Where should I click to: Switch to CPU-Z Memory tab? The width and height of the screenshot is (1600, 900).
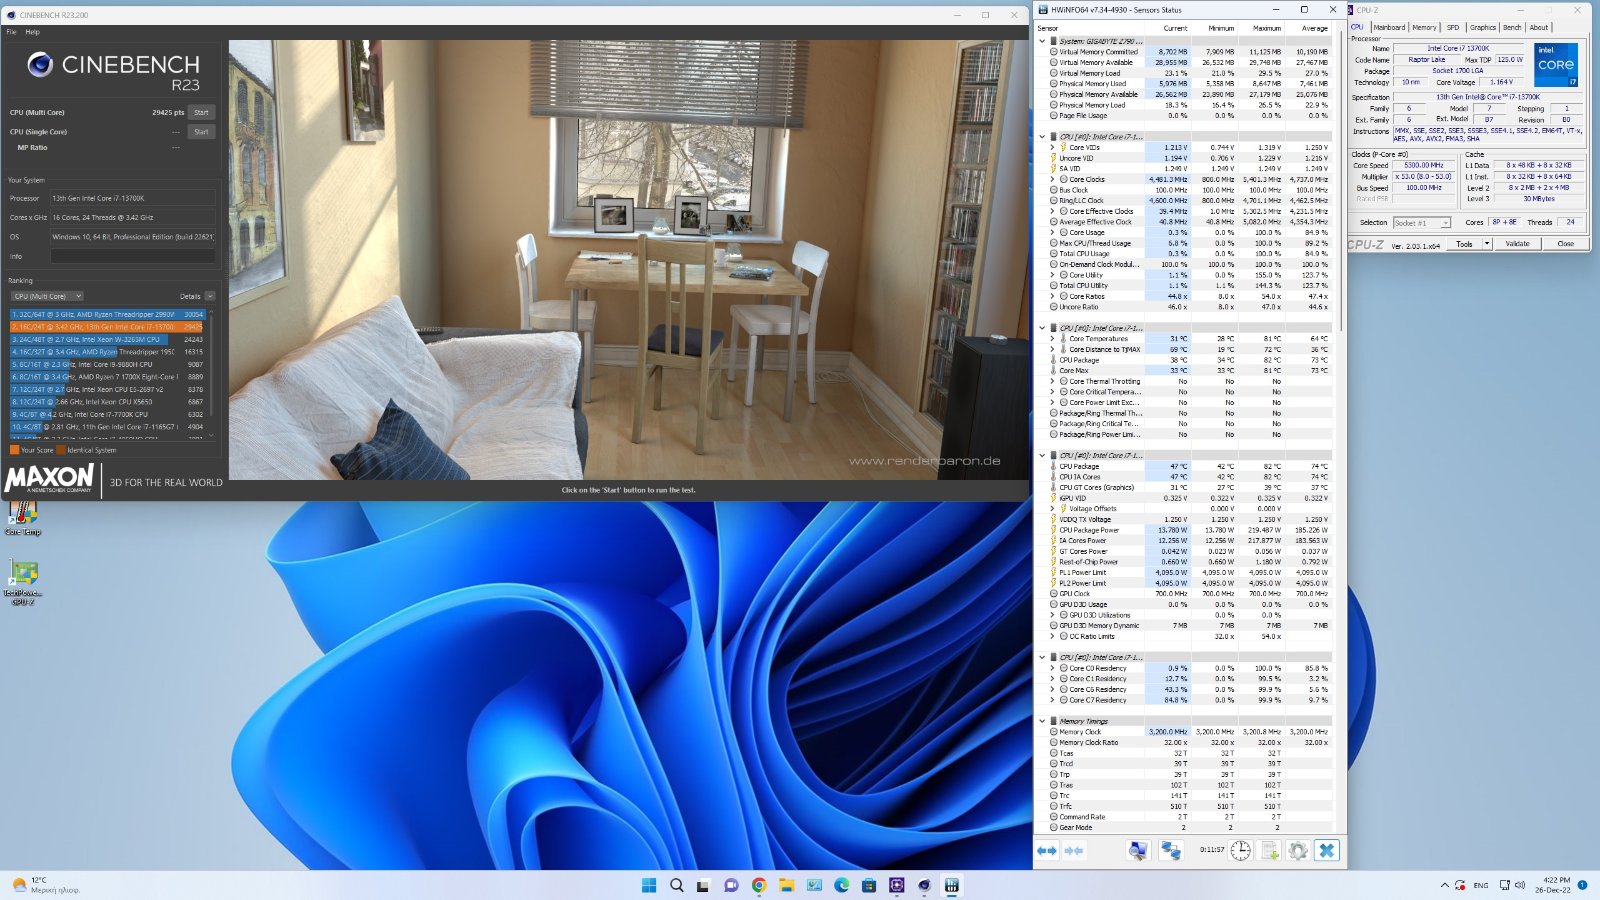coord(1425,28)
